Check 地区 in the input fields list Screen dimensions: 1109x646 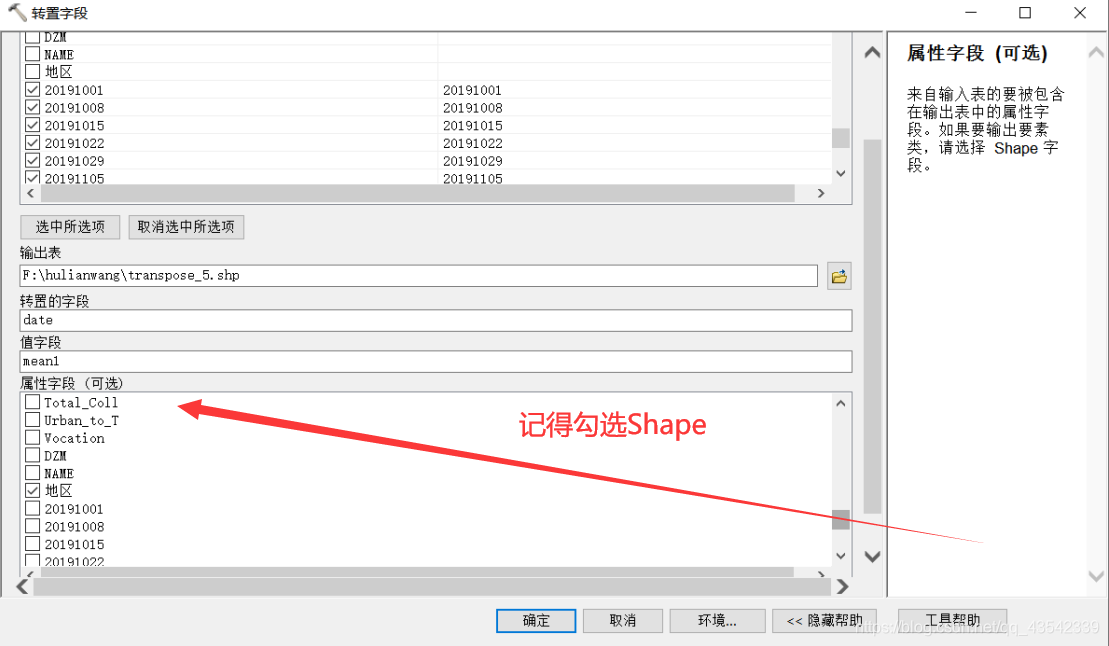point(33,71)
